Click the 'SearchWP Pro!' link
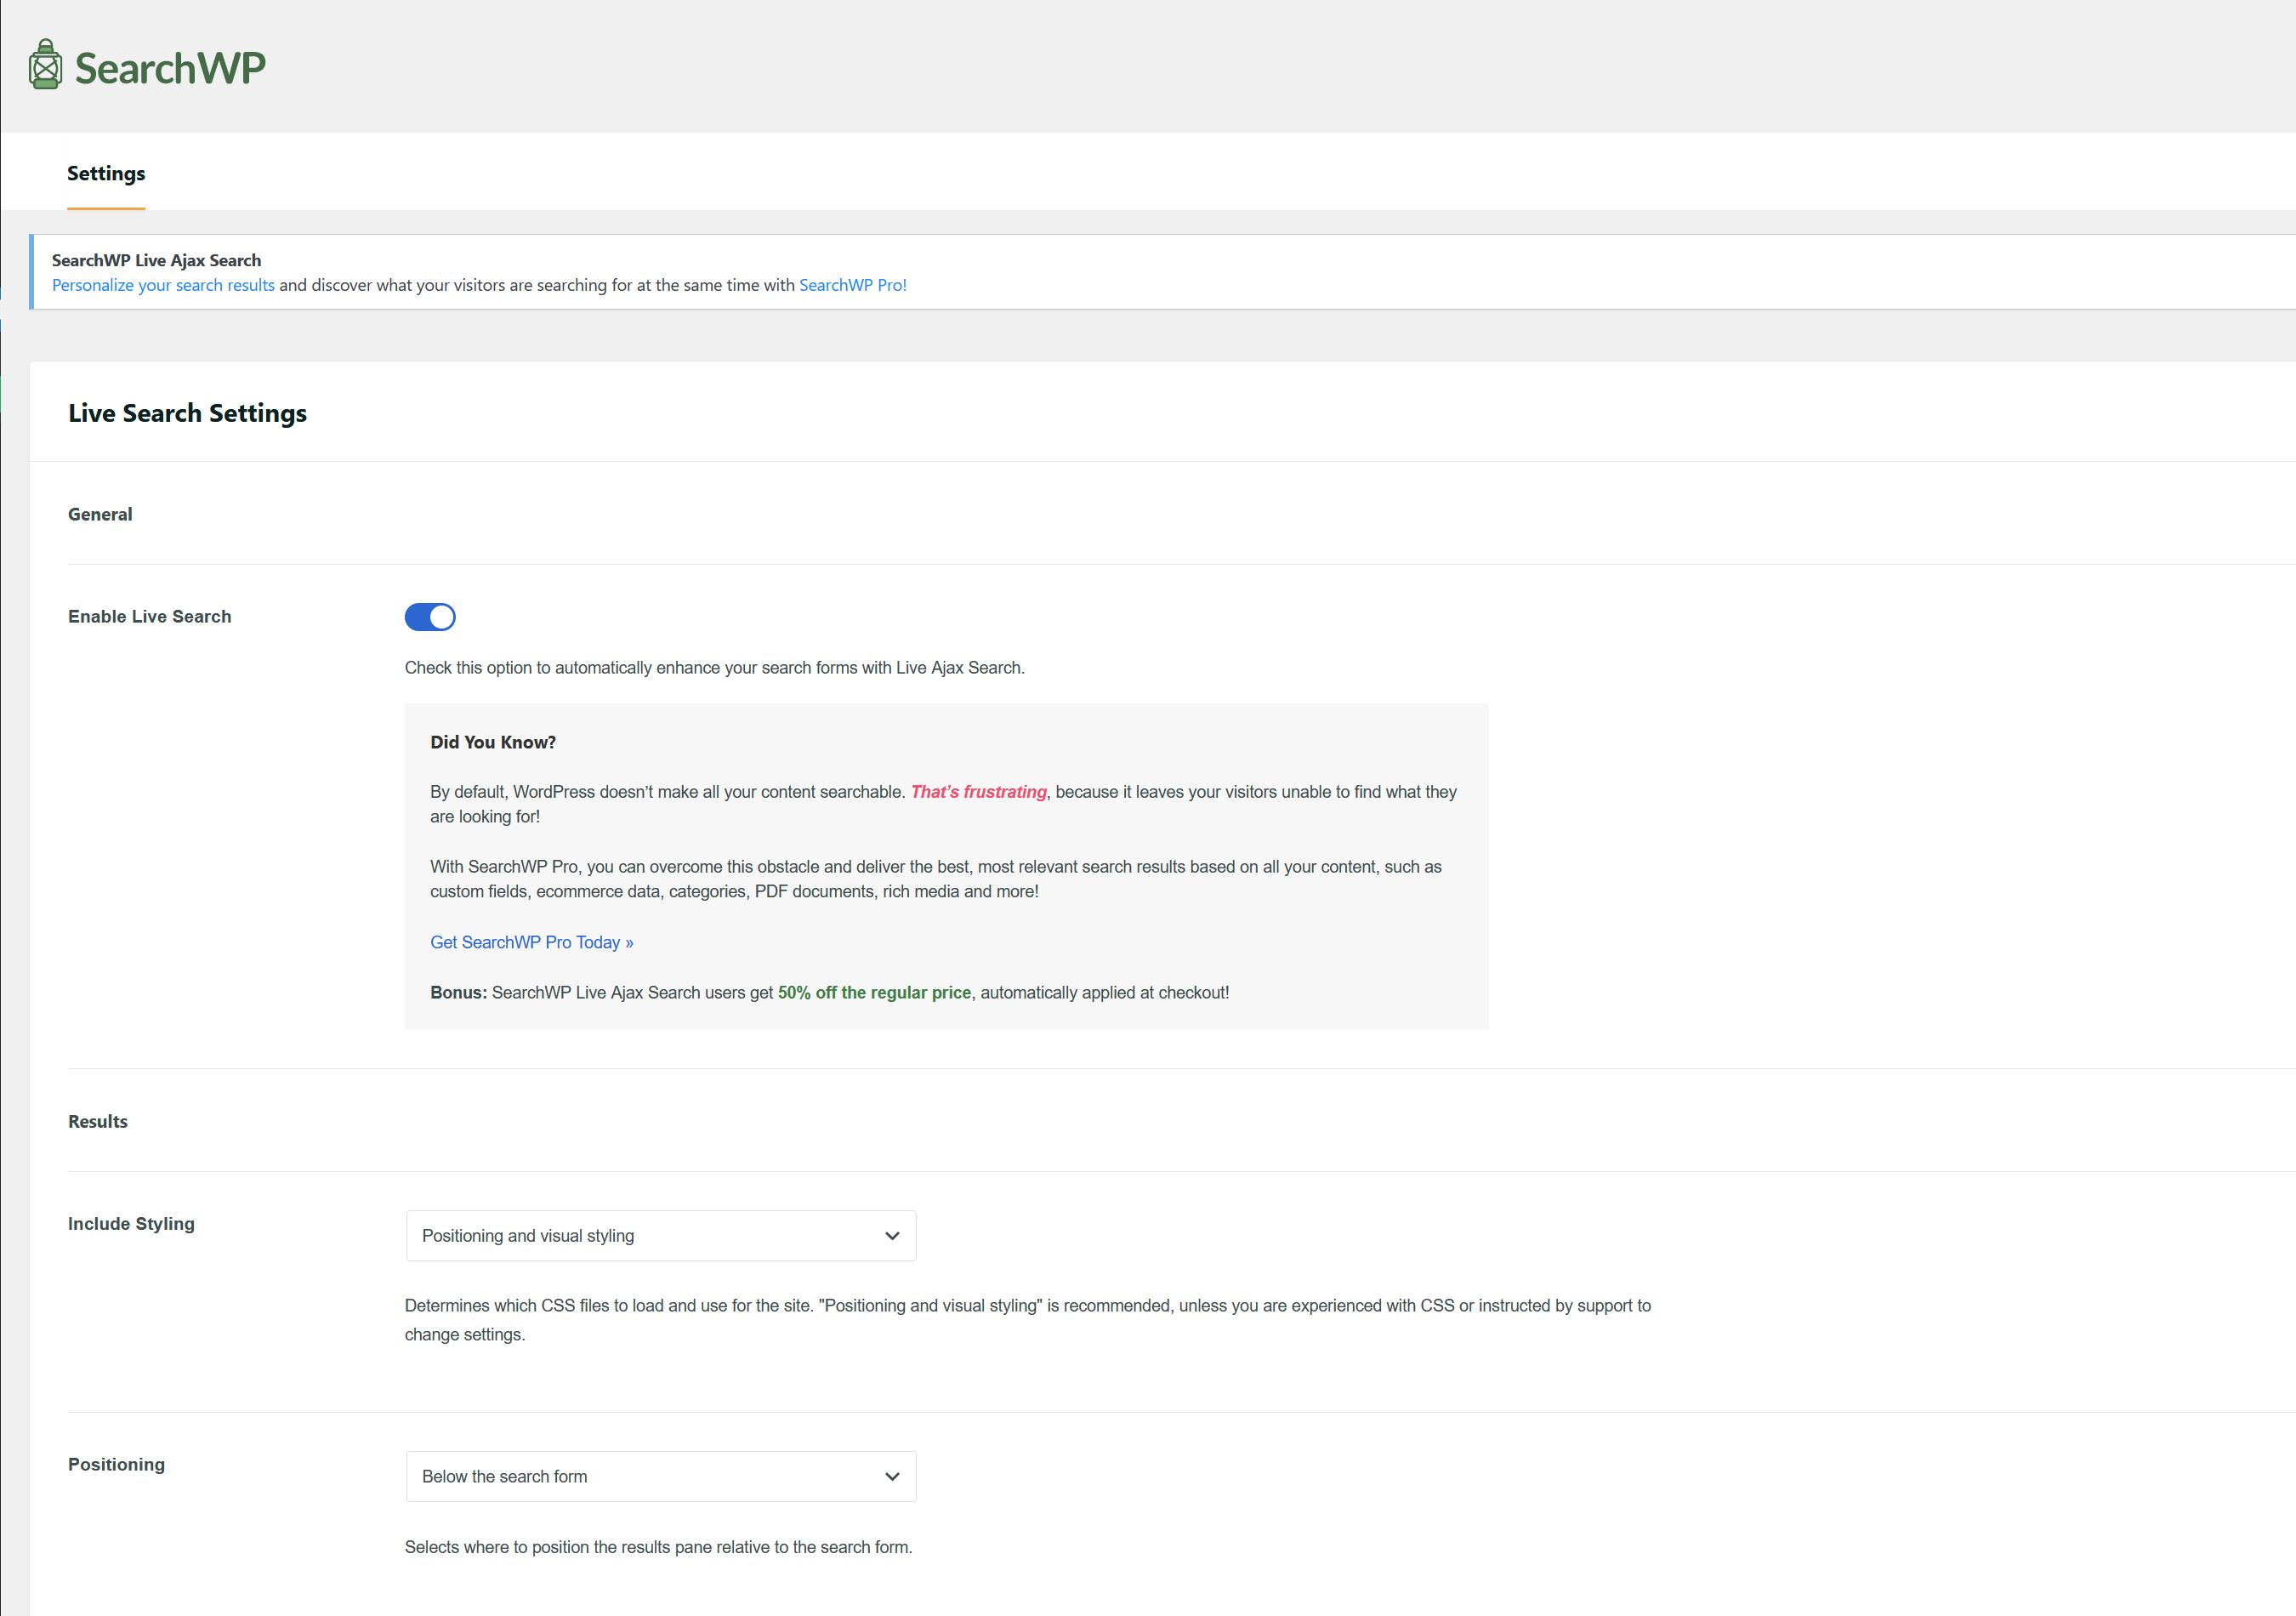The width and height of the screenshot is (2296, 1616). [x=851, y=285]
